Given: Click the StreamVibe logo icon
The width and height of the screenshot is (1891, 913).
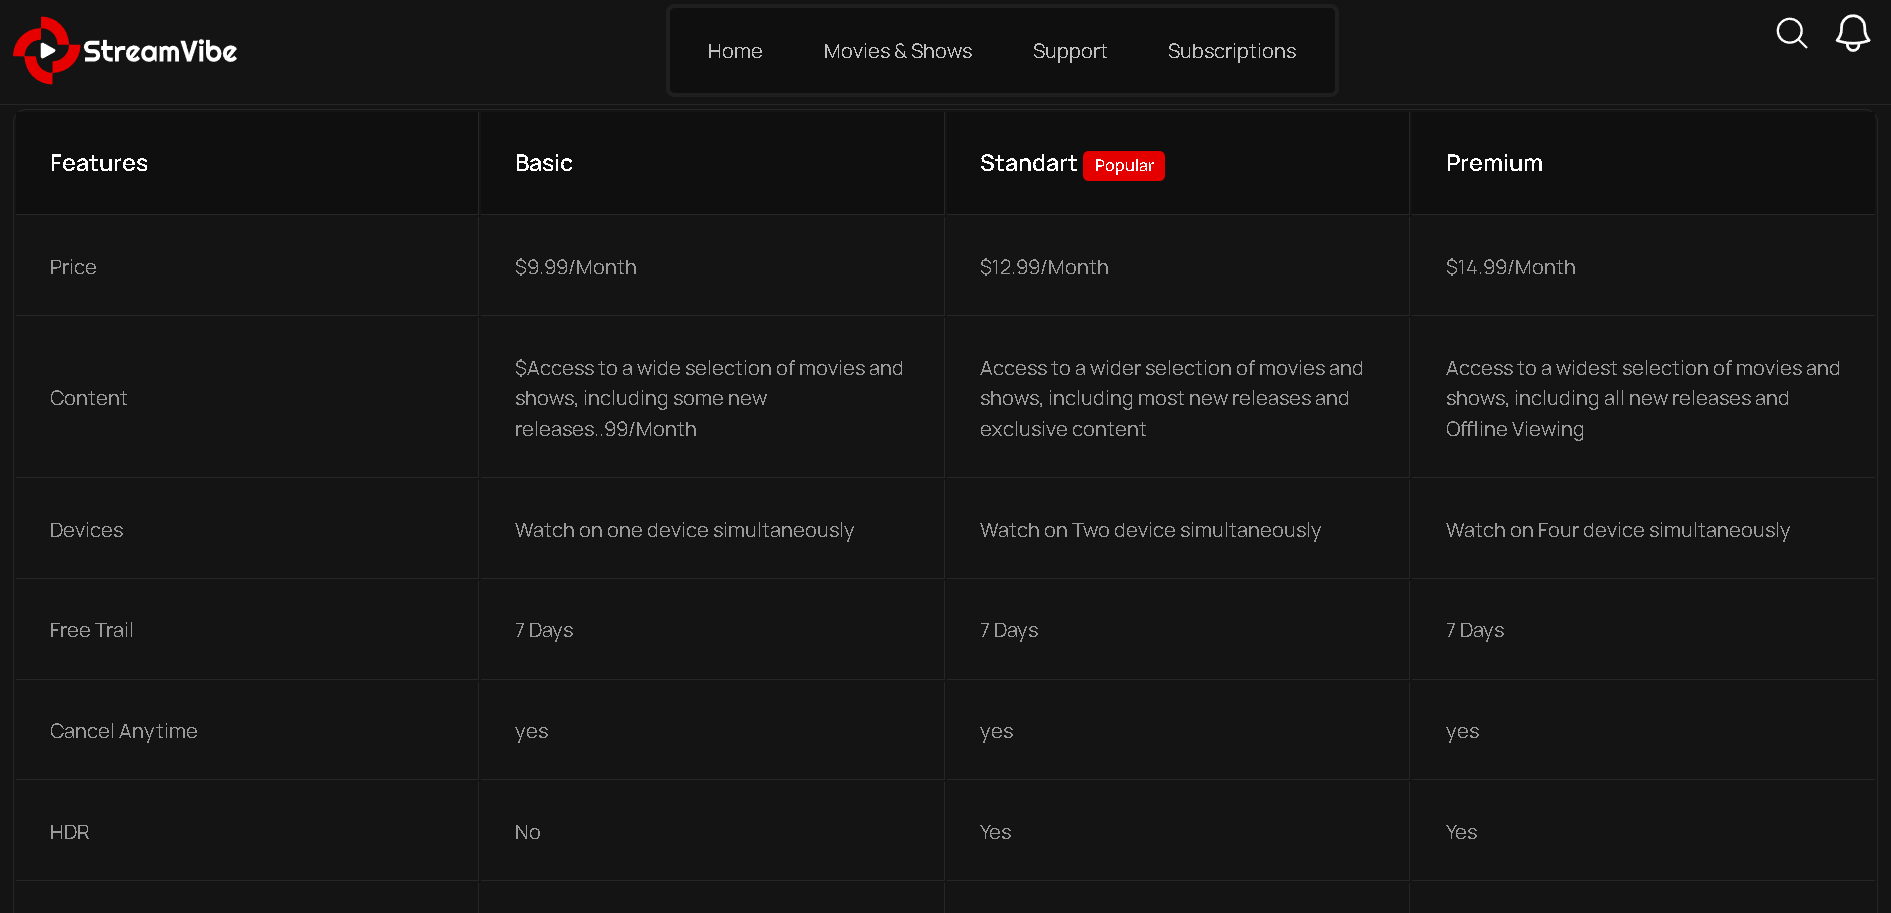Looking at the screenshot, I should 46,51.
